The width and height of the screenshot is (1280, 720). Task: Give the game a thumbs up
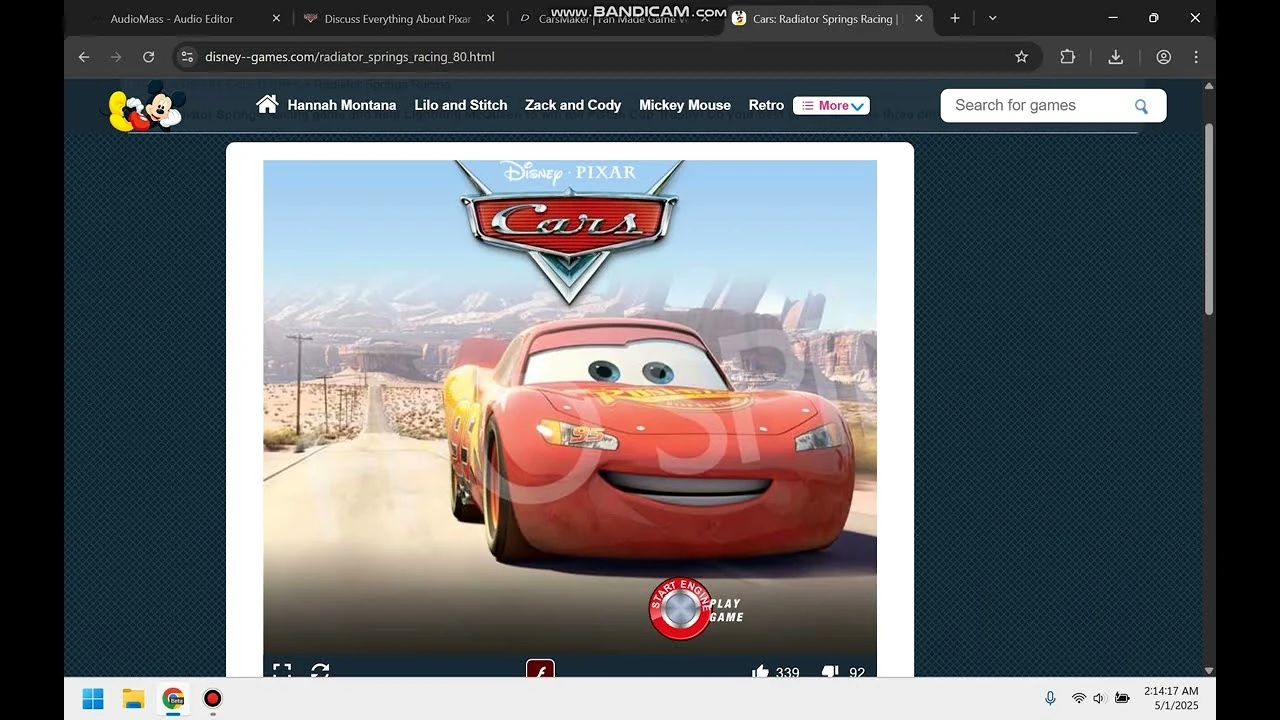point(760,672)
